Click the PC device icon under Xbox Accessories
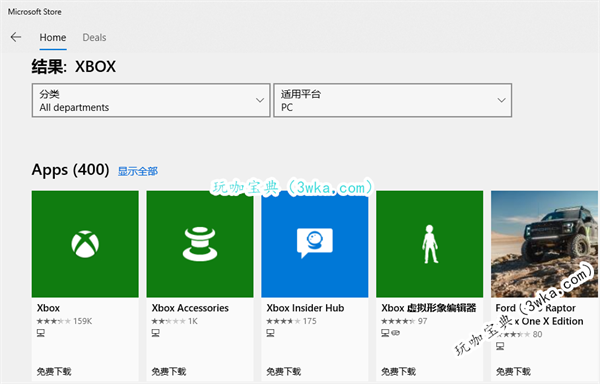The image size is (600, 384). coord(155,333)
